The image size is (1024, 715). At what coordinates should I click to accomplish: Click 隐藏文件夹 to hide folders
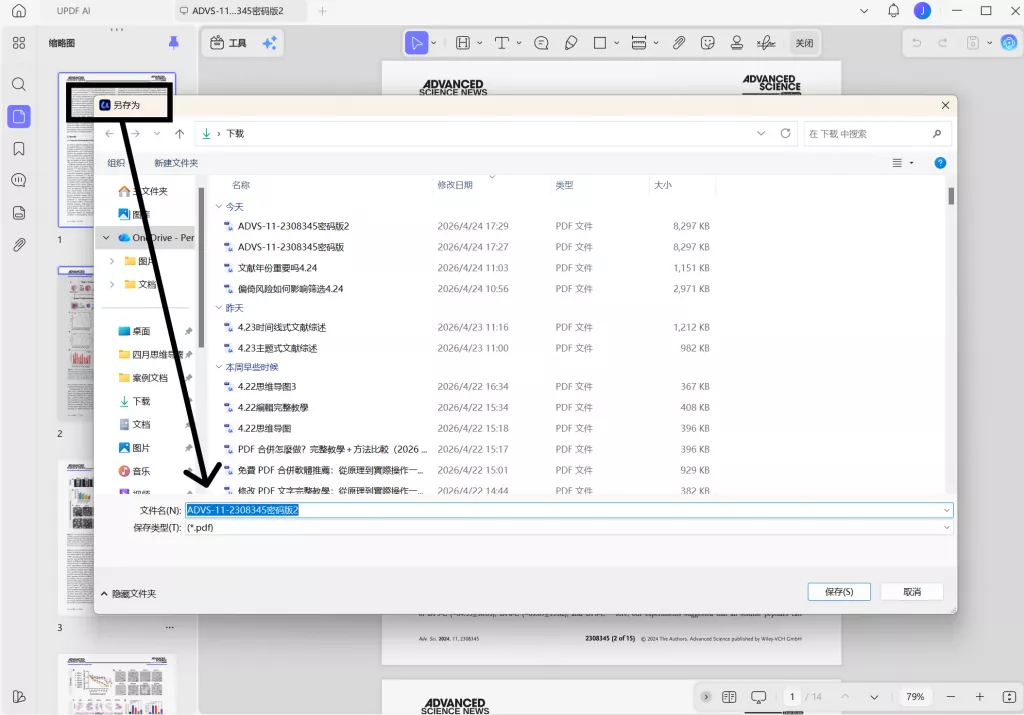pos(129,594)
